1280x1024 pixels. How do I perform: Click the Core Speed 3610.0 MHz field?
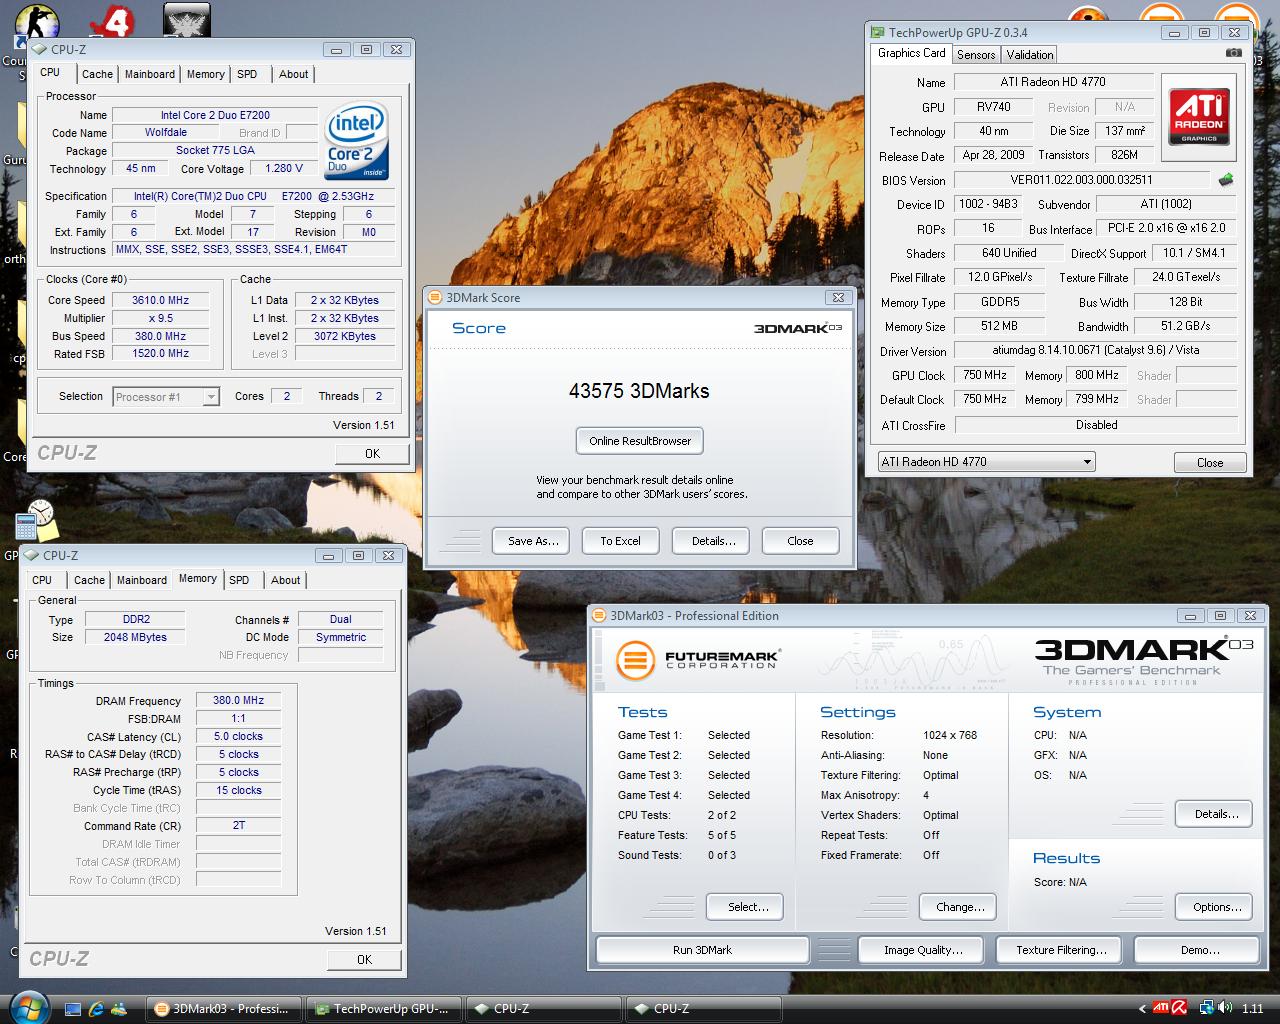[x=160, y=300]
